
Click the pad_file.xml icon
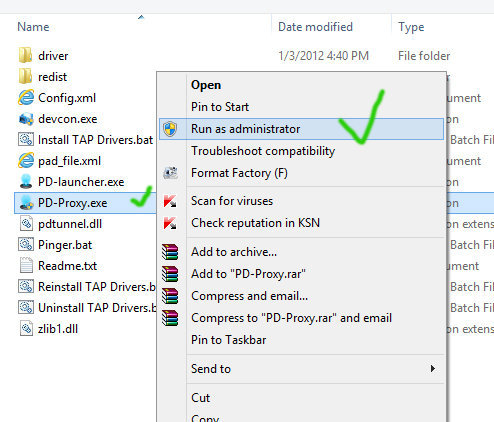[x=26, y=161]
